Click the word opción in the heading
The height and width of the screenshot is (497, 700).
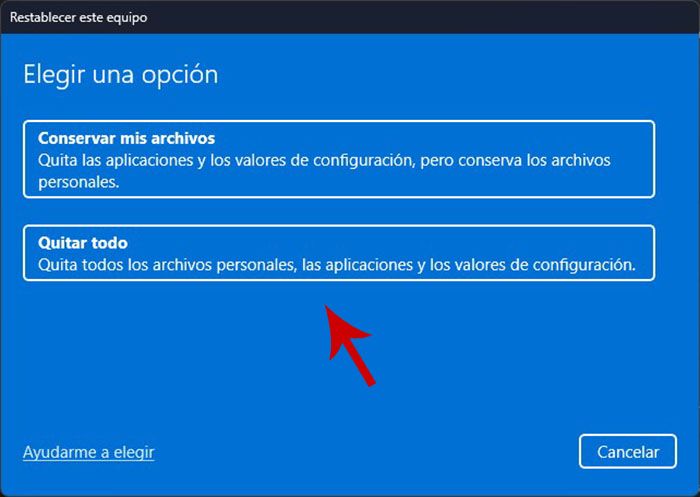180,75
